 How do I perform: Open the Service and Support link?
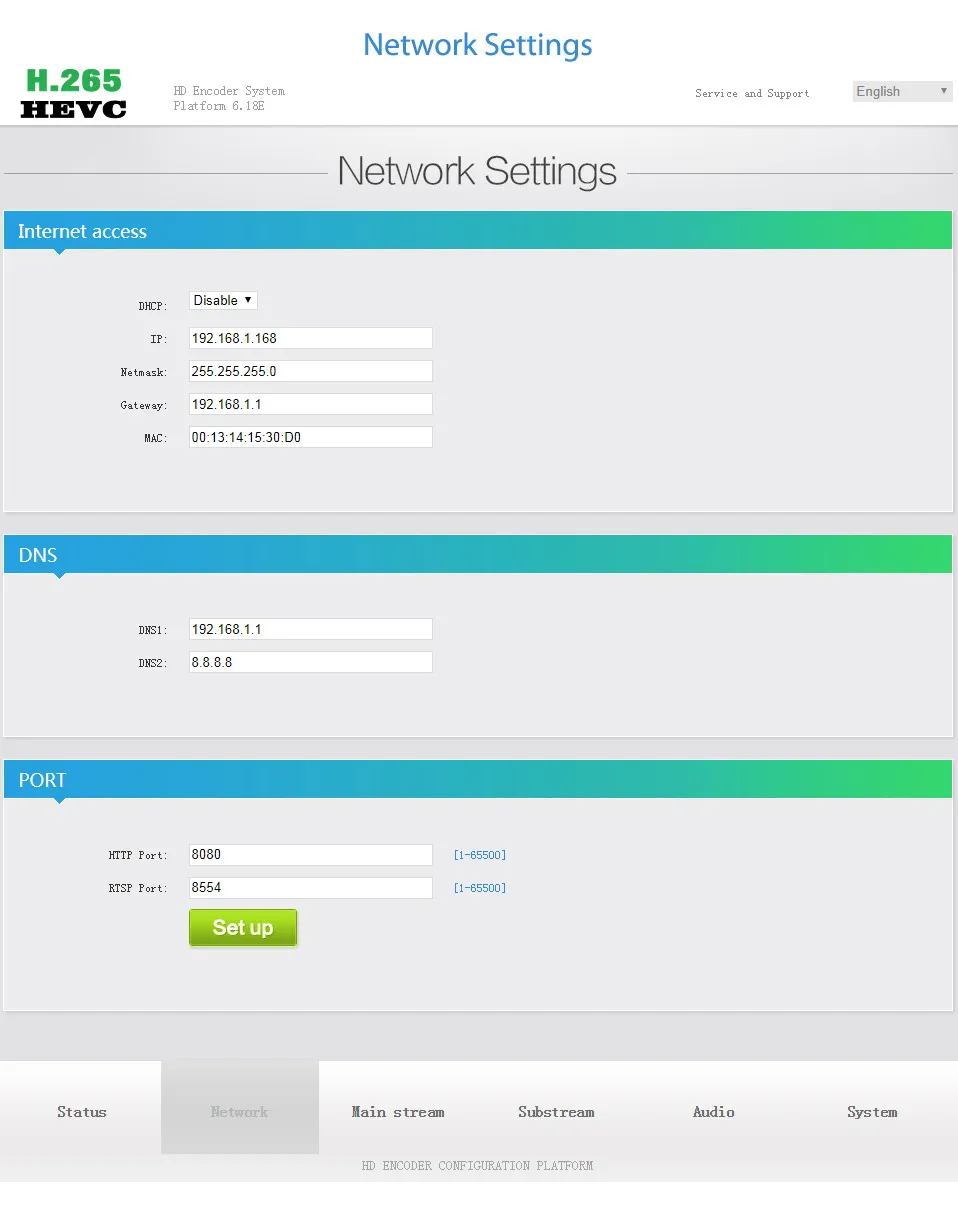click(x=752, y=93)
